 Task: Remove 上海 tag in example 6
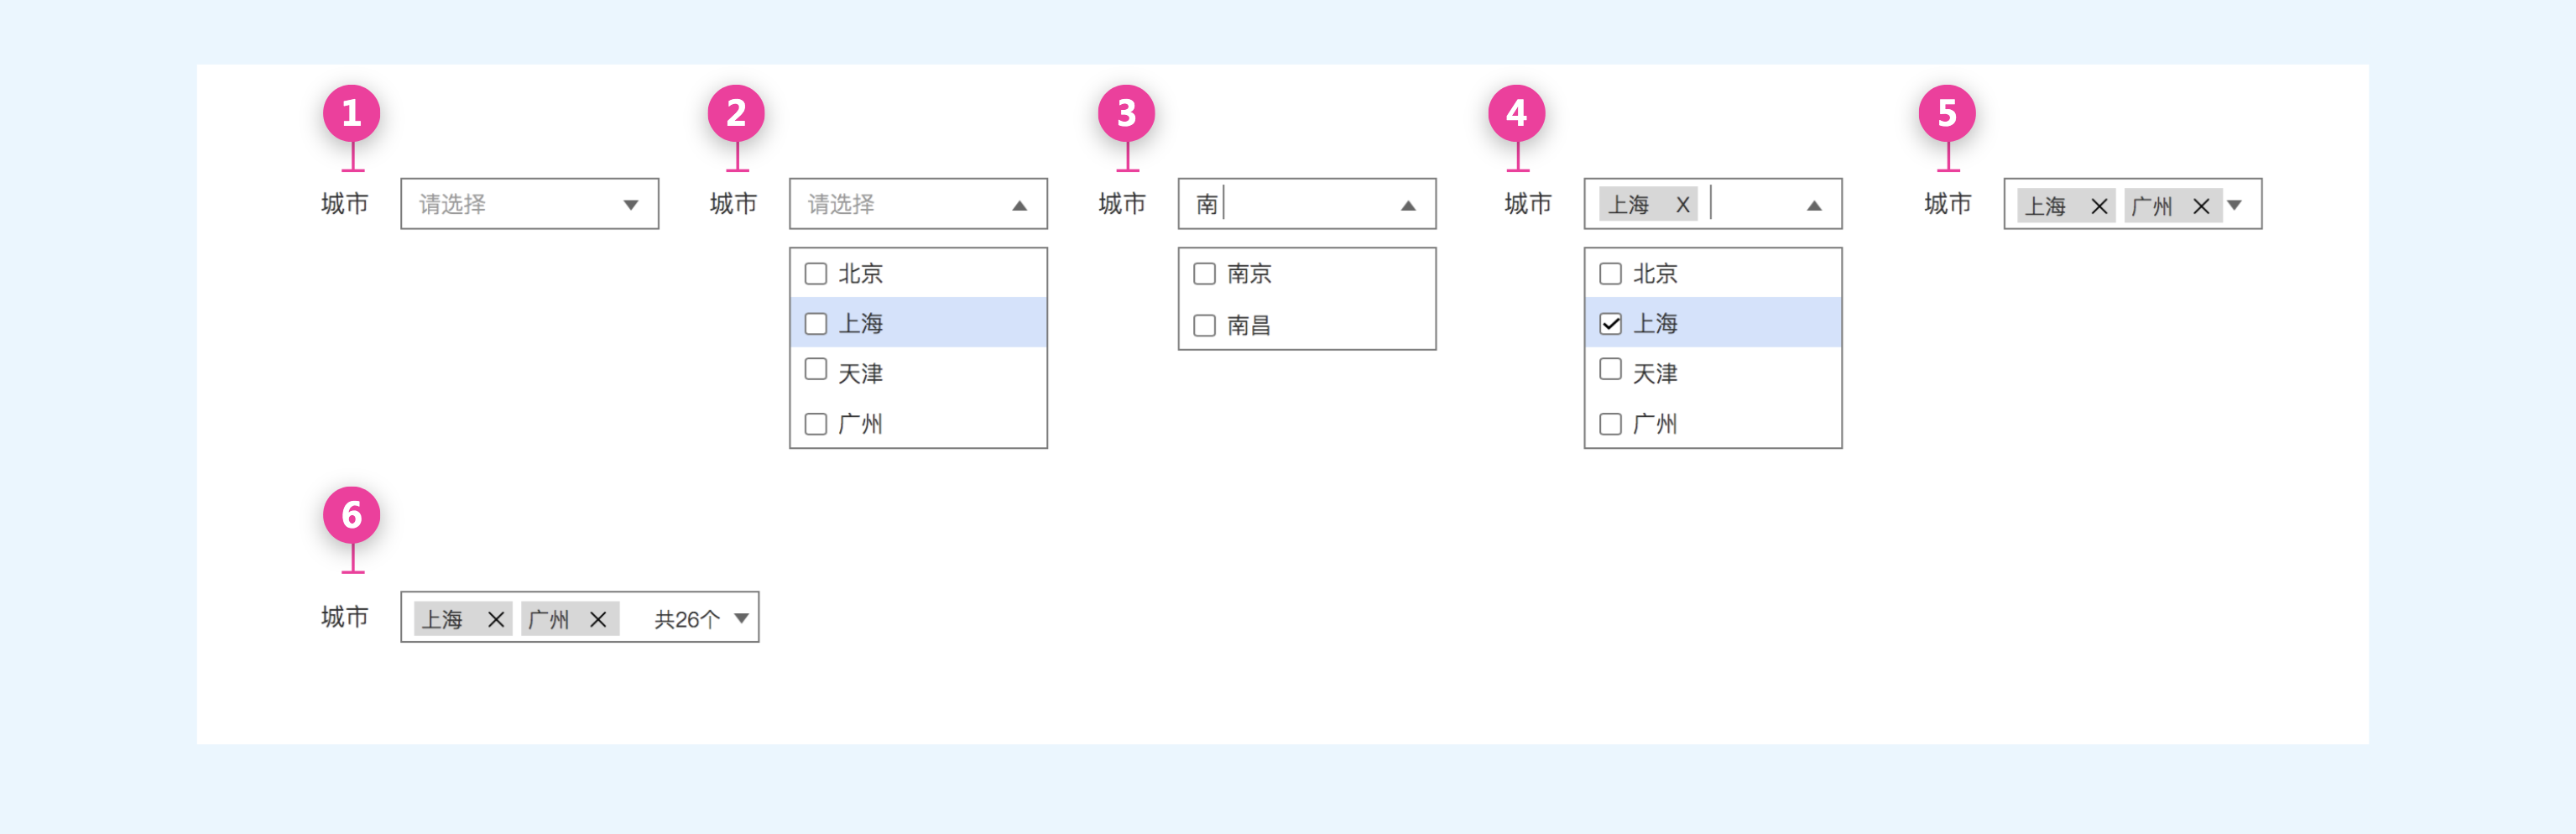pos(495,619)
